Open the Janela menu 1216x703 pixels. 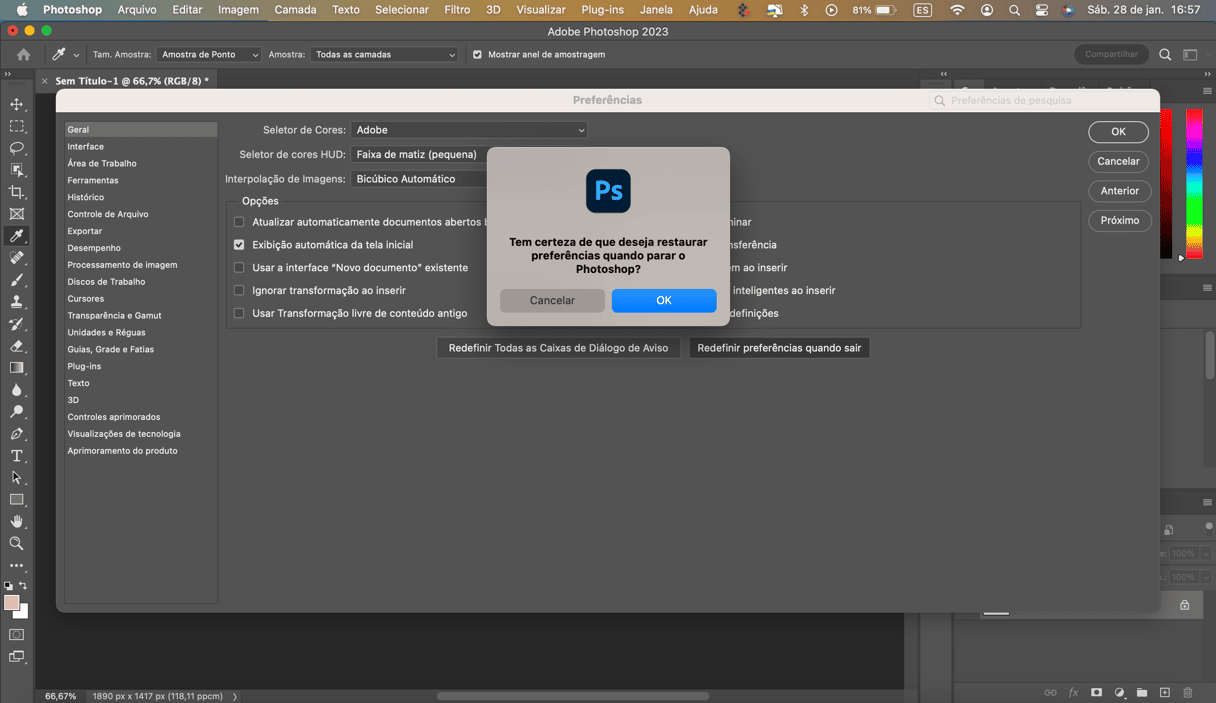[656, 10]
